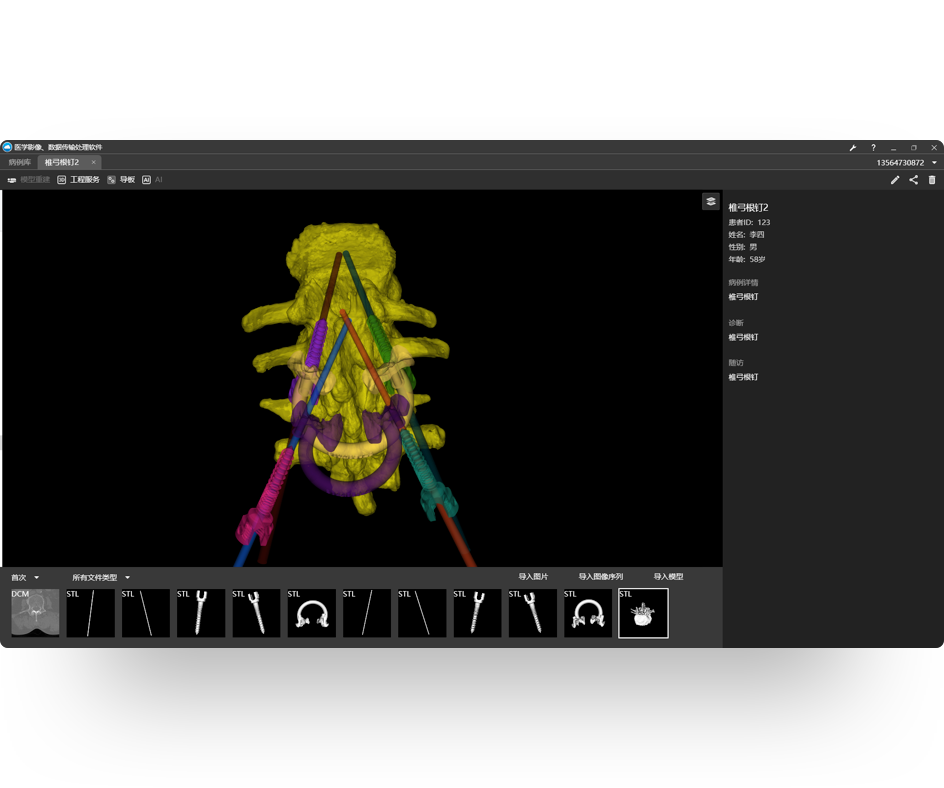The width and height of the screenshot is (944, 788).
Task: Open help with the question mark icon
Action: (x=873, y=148)
